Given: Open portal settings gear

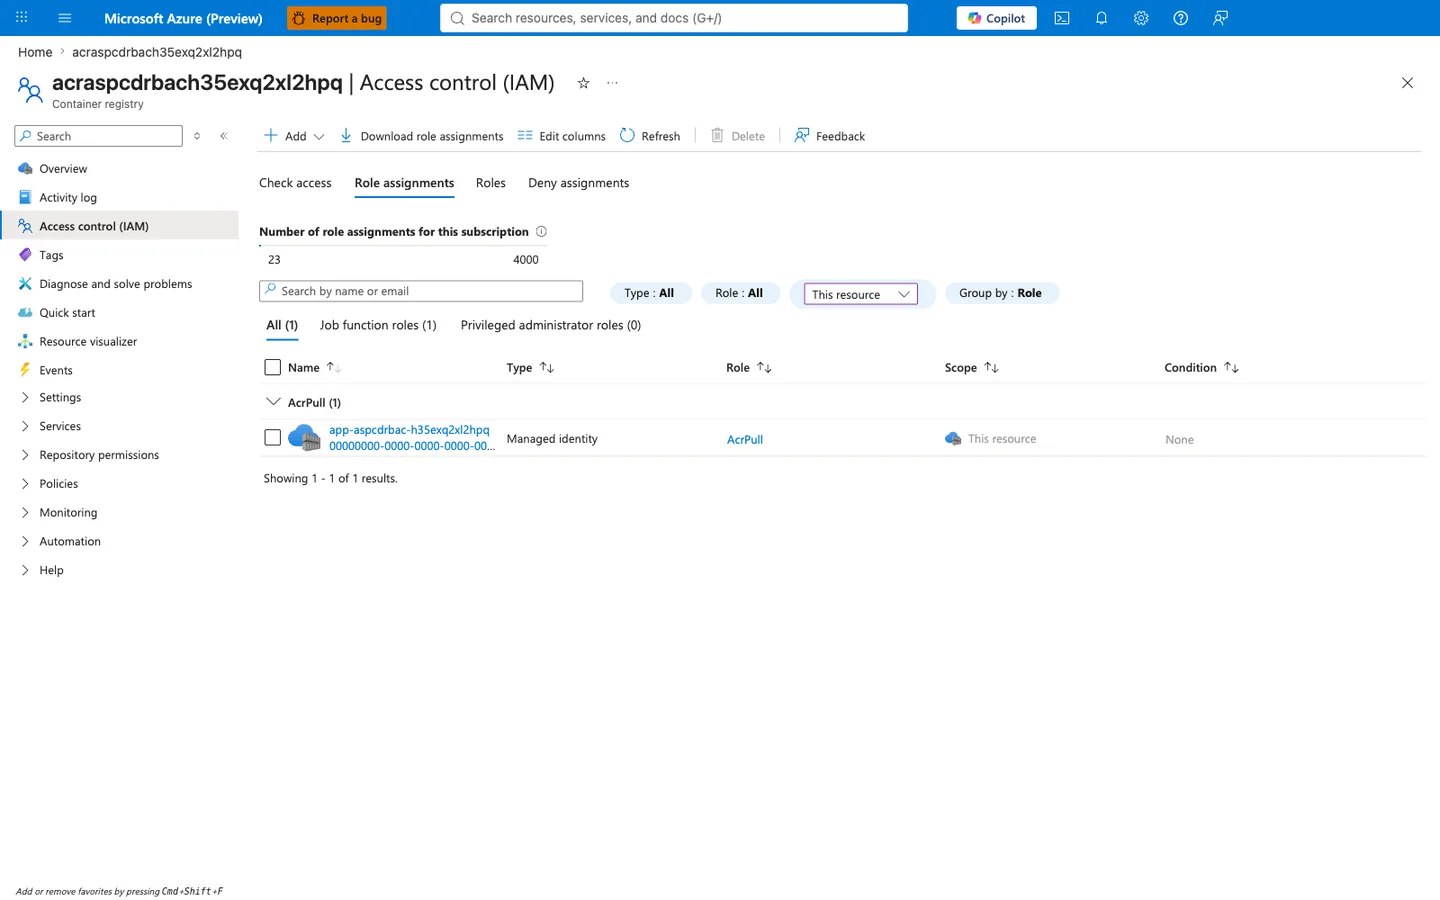Looking at the screenshot, I should click(x=1141, y=18).
